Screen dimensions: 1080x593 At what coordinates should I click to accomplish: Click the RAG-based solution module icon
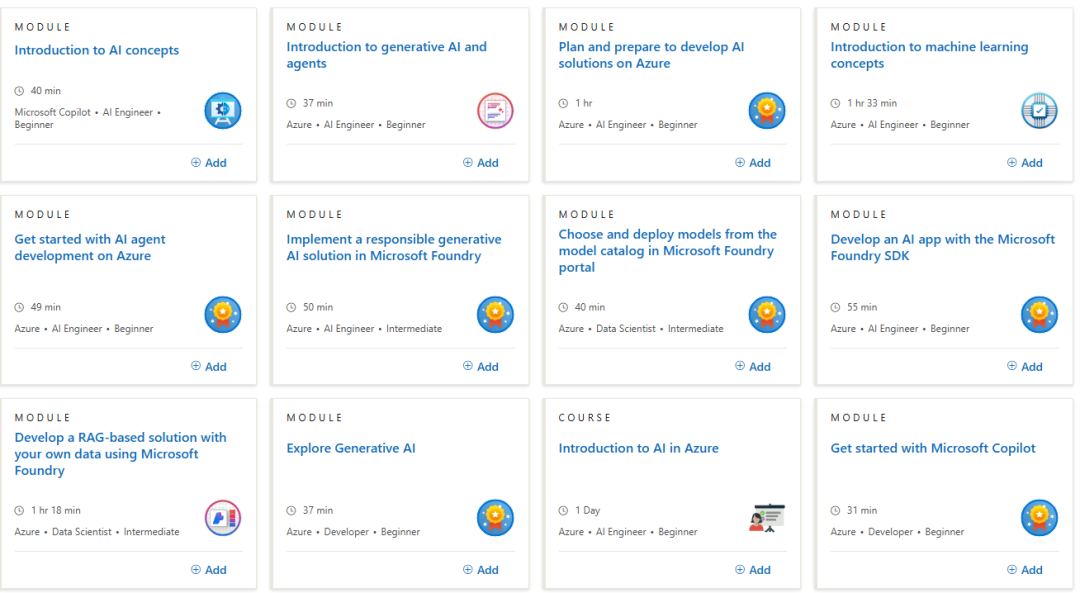(222, 518)
